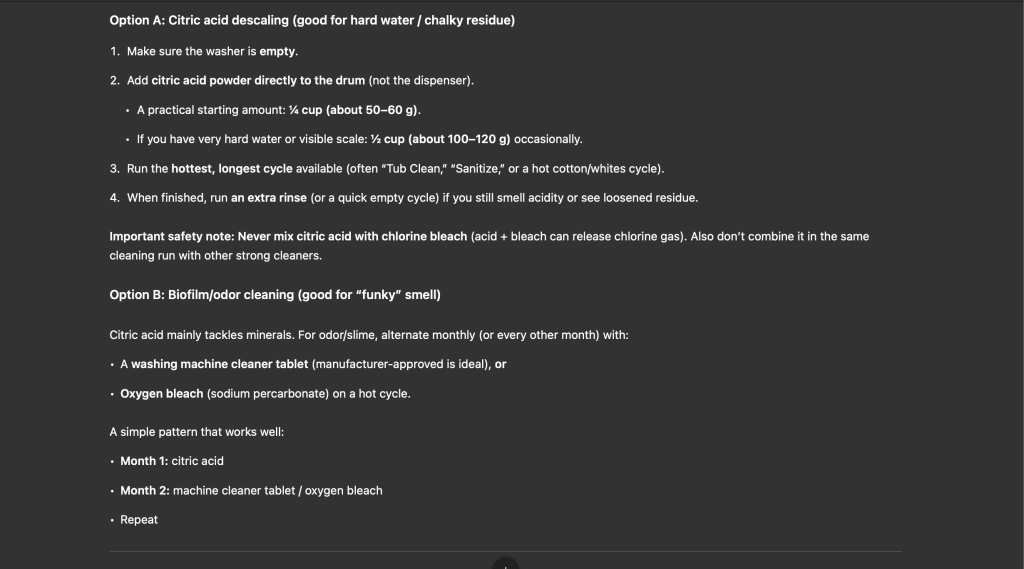Click the "cleaning run with other strong cleaners" line

215,256
